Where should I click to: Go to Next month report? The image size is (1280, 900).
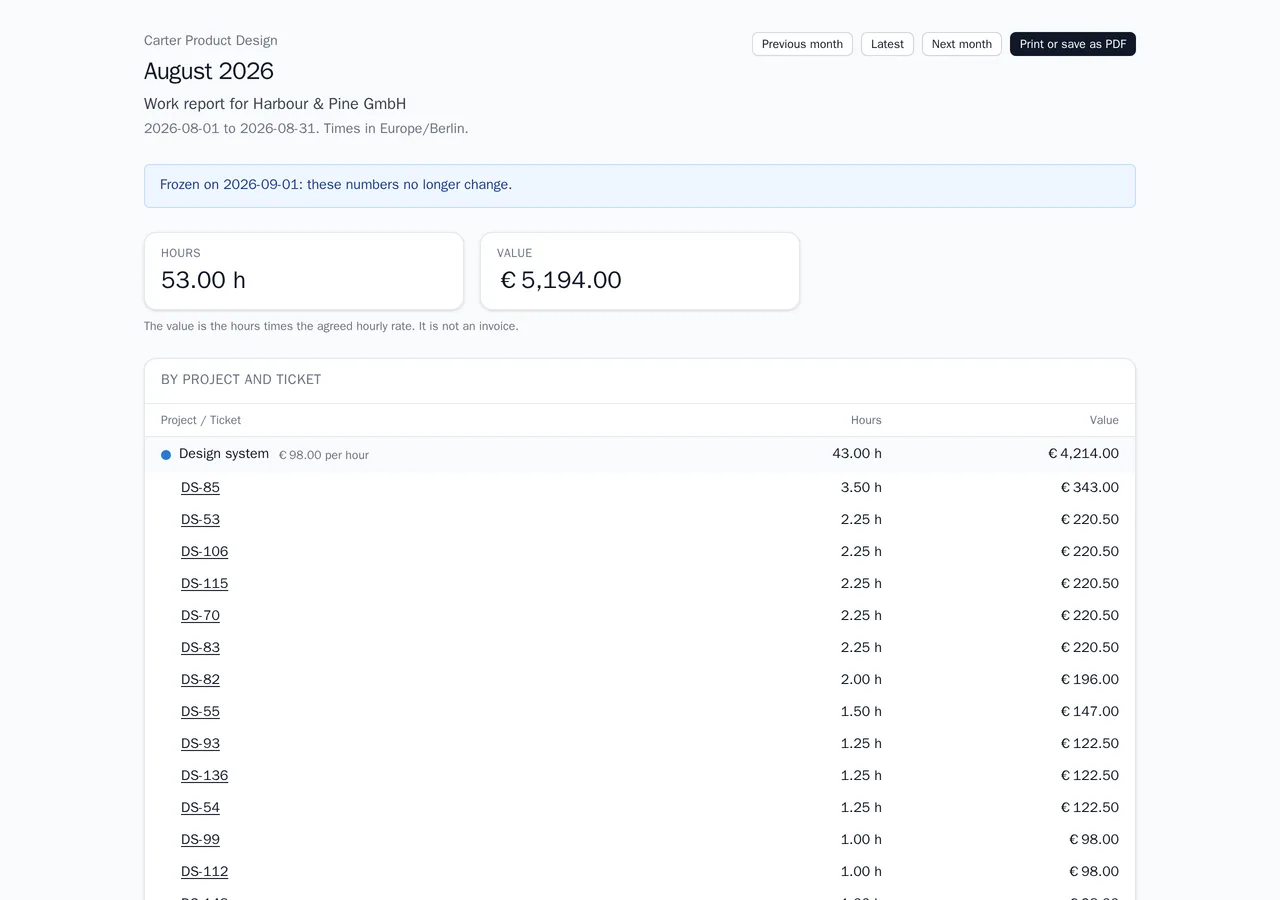click(x=961, y=44)
